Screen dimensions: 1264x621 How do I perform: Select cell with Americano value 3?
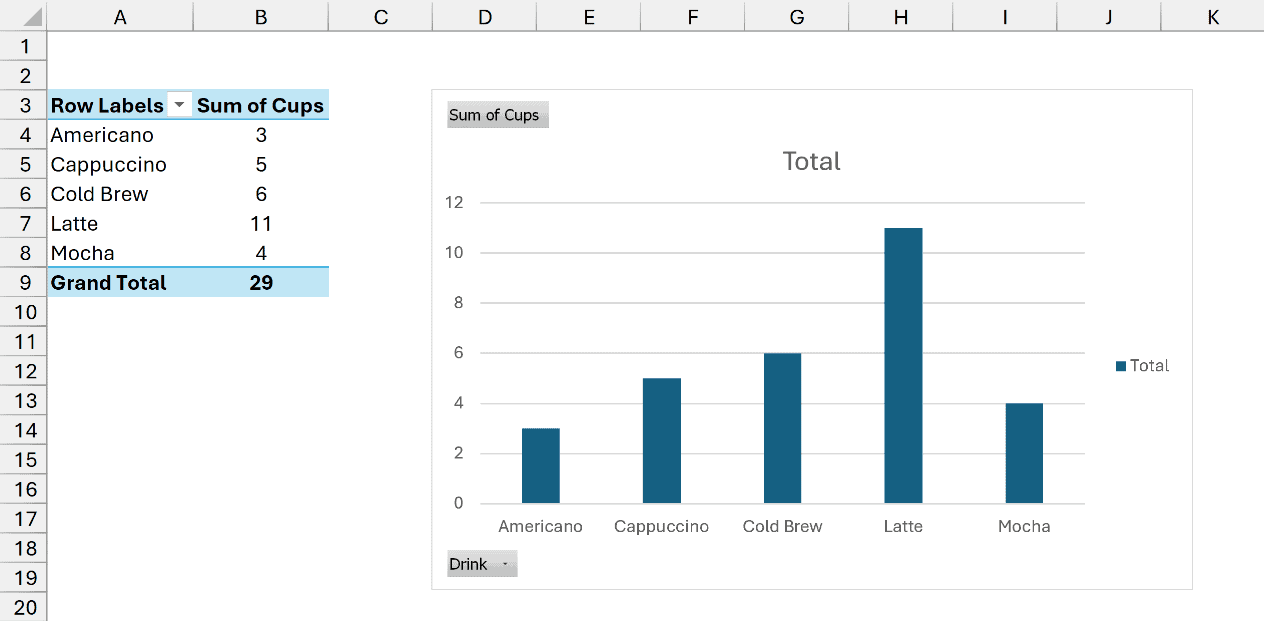(261, 135)
